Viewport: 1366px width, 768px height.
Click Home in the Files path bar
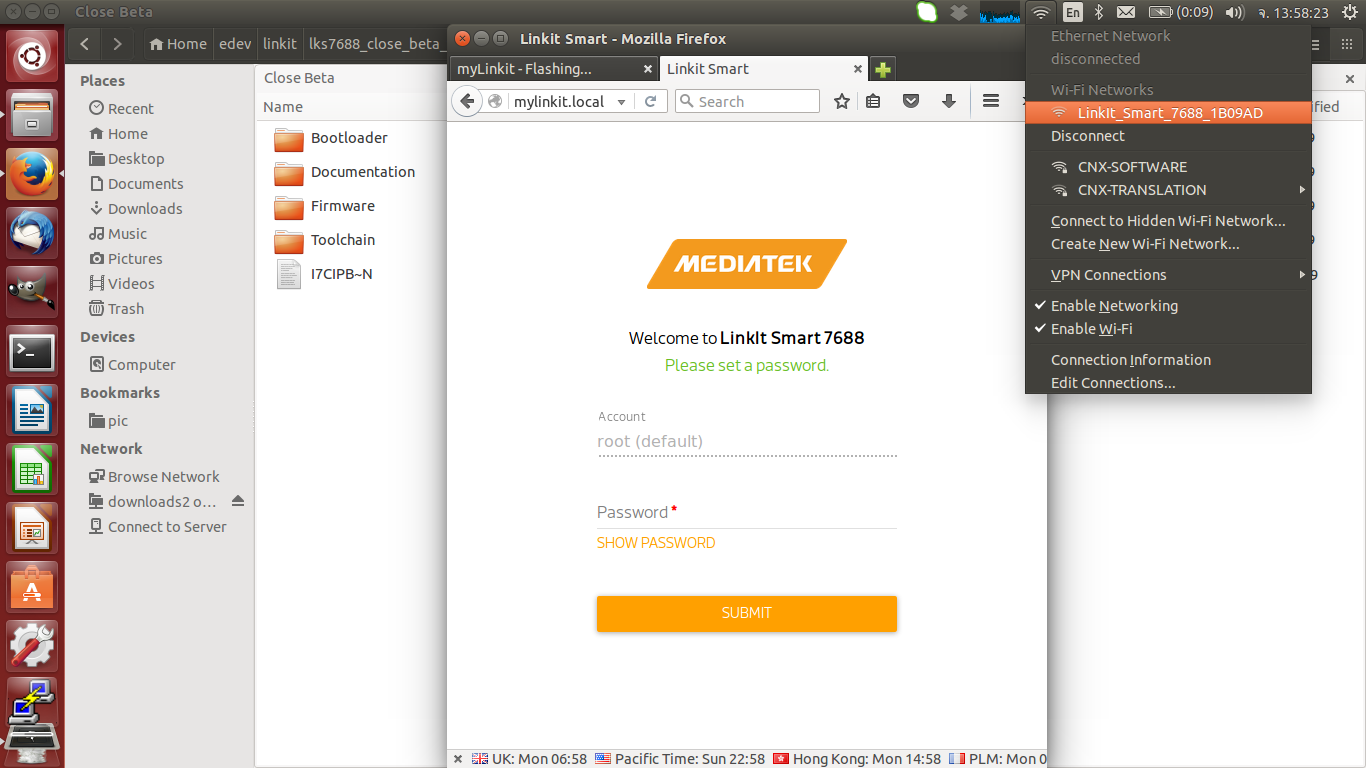click(177, 44)
